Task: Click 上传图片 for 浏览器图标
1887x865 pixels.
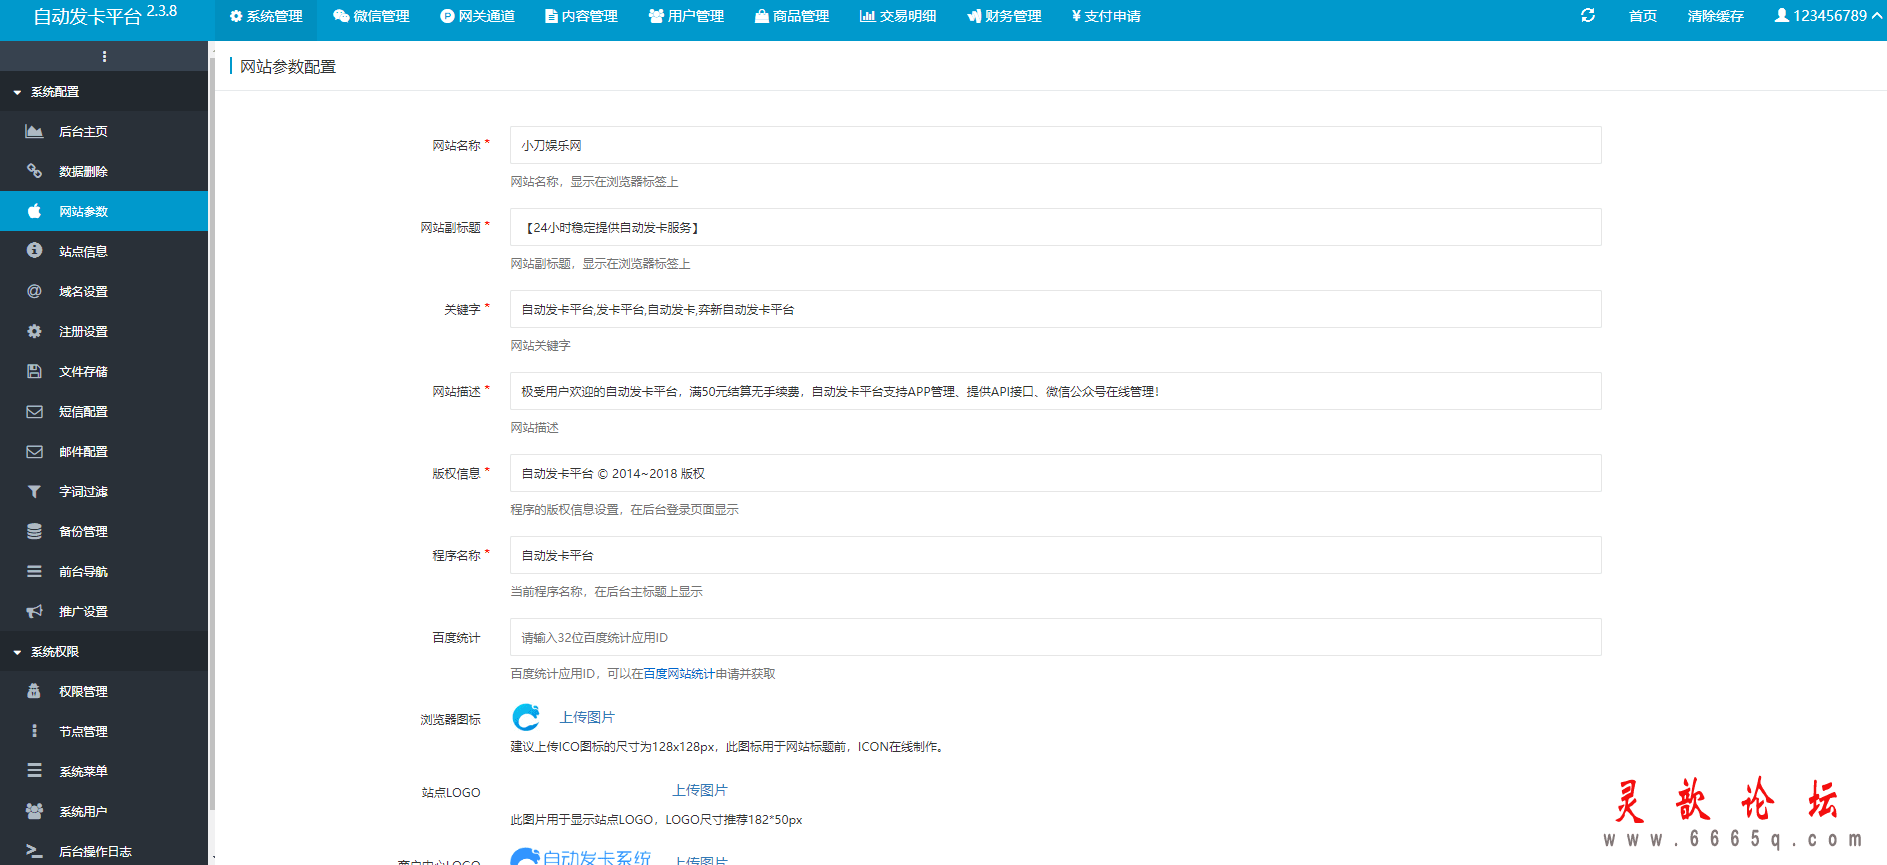Action: pos(587,717)
